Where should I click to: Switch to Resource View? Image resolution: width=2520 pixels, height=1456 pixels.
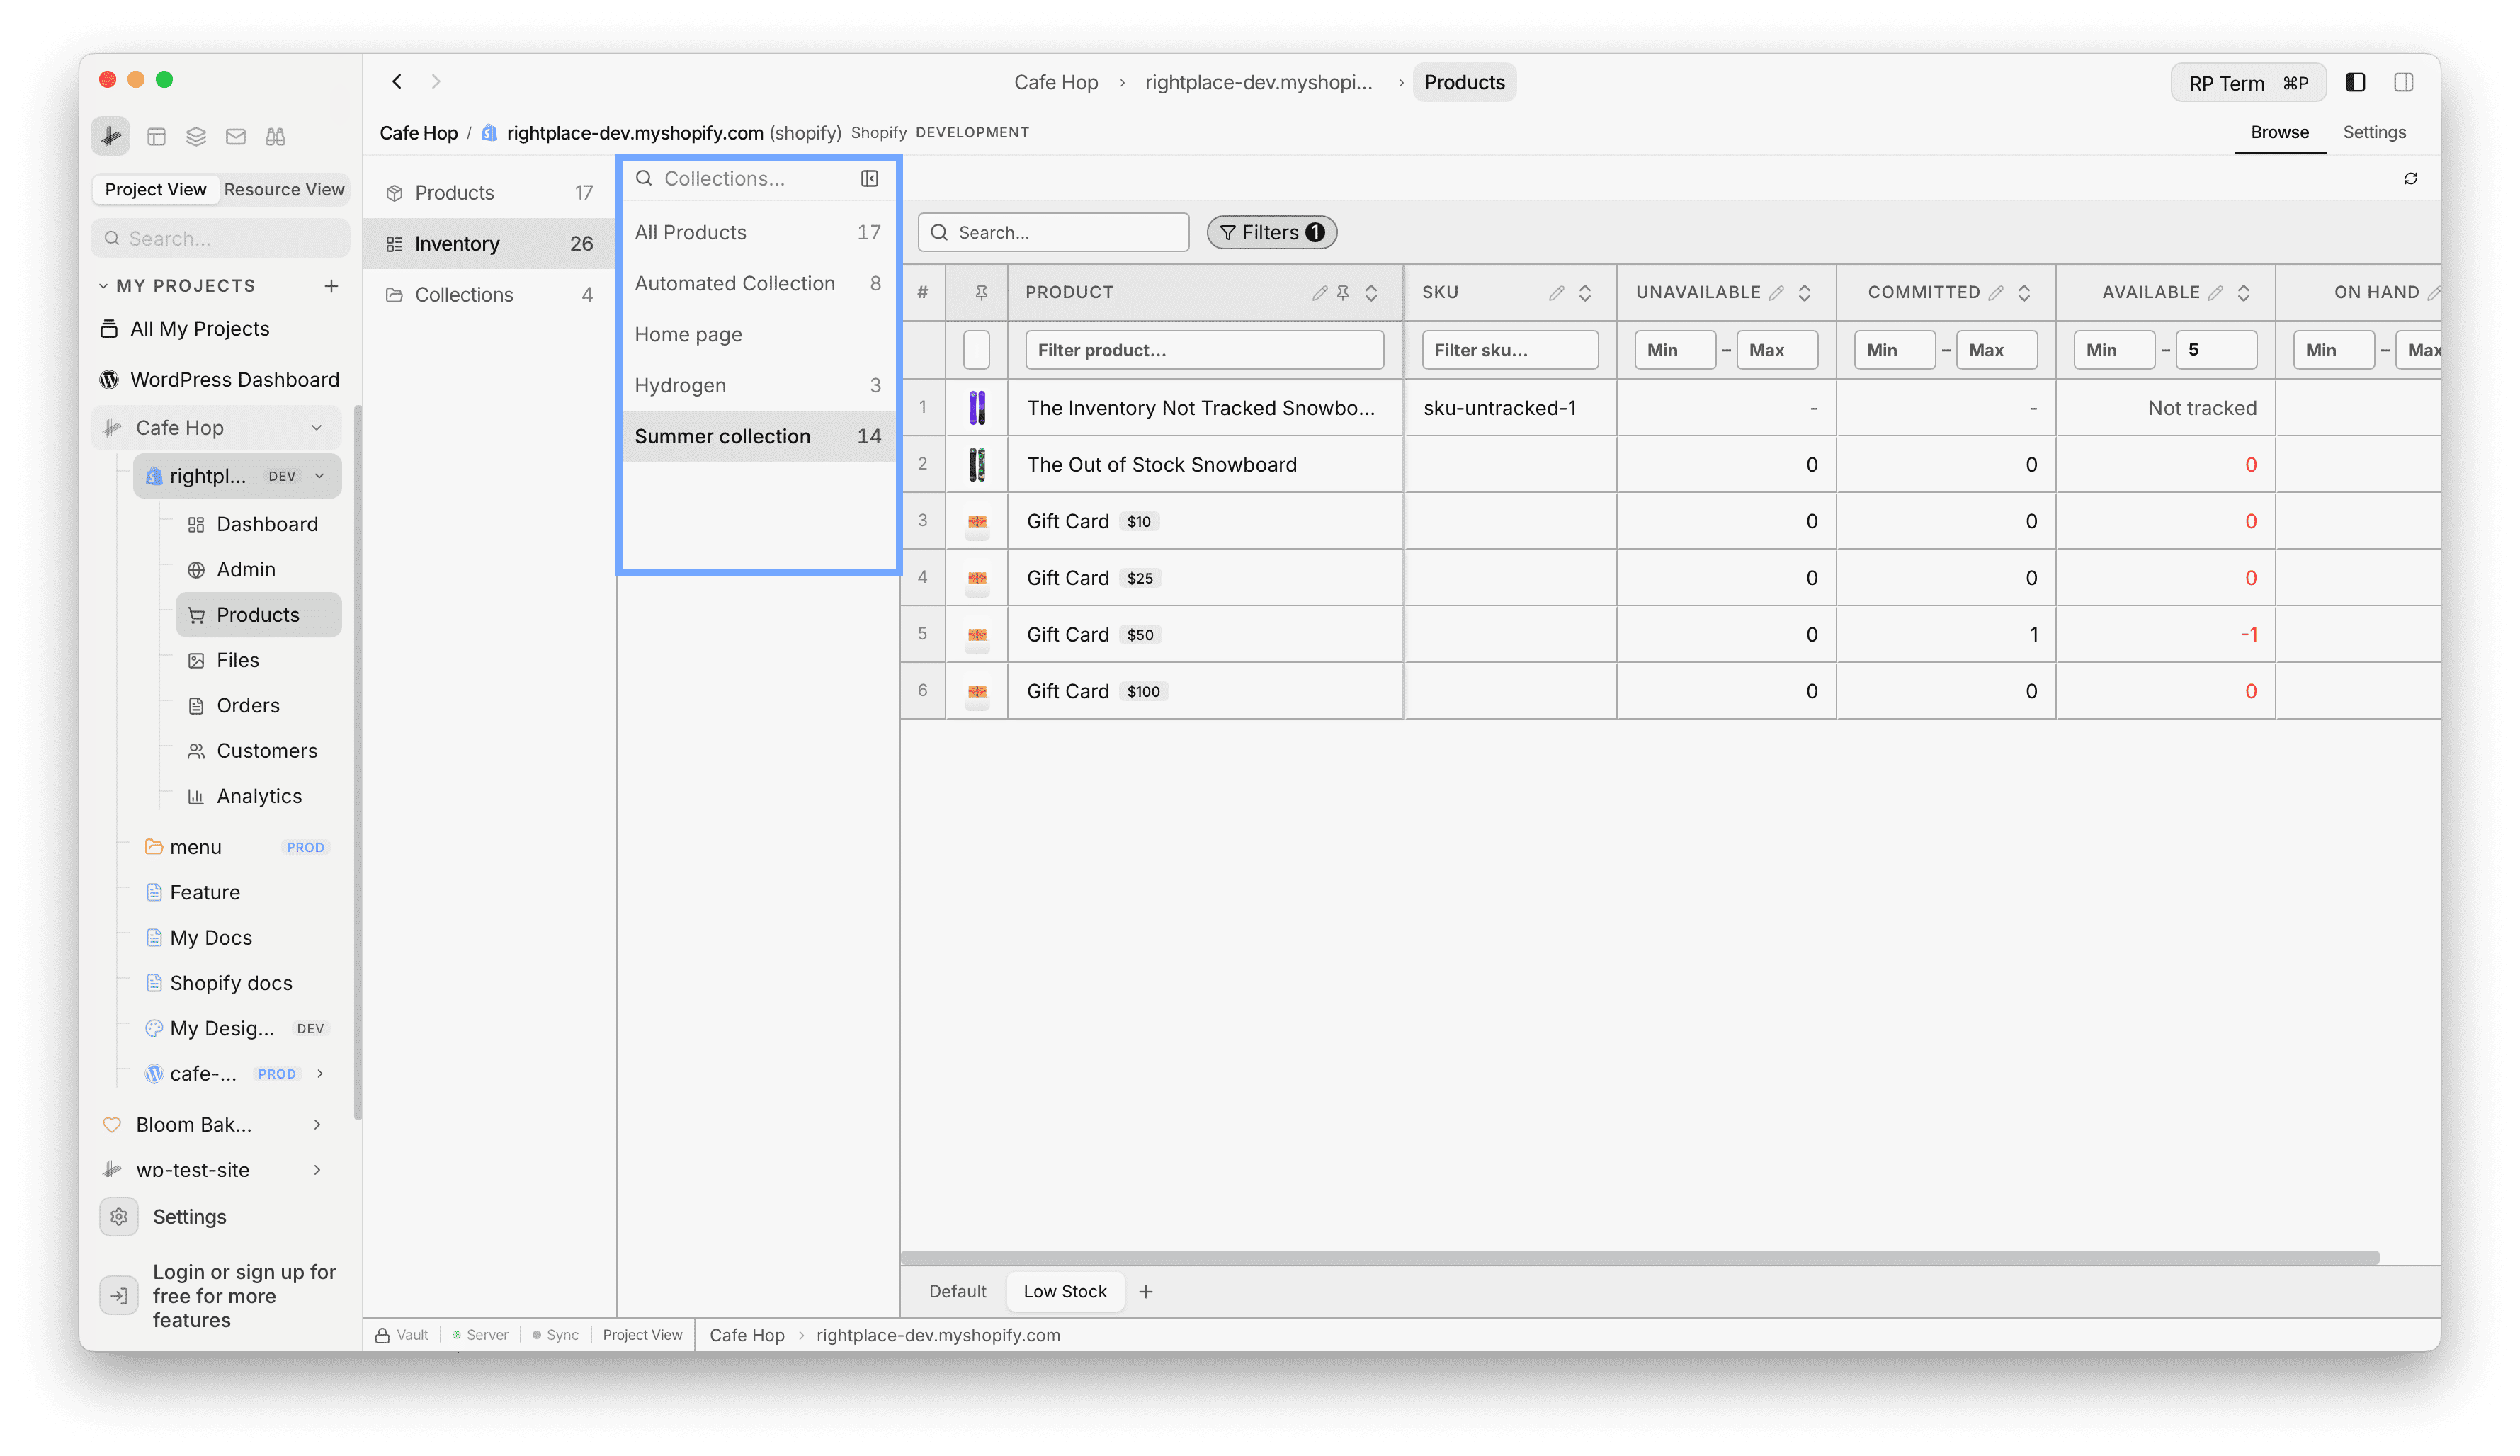[284, 189]
